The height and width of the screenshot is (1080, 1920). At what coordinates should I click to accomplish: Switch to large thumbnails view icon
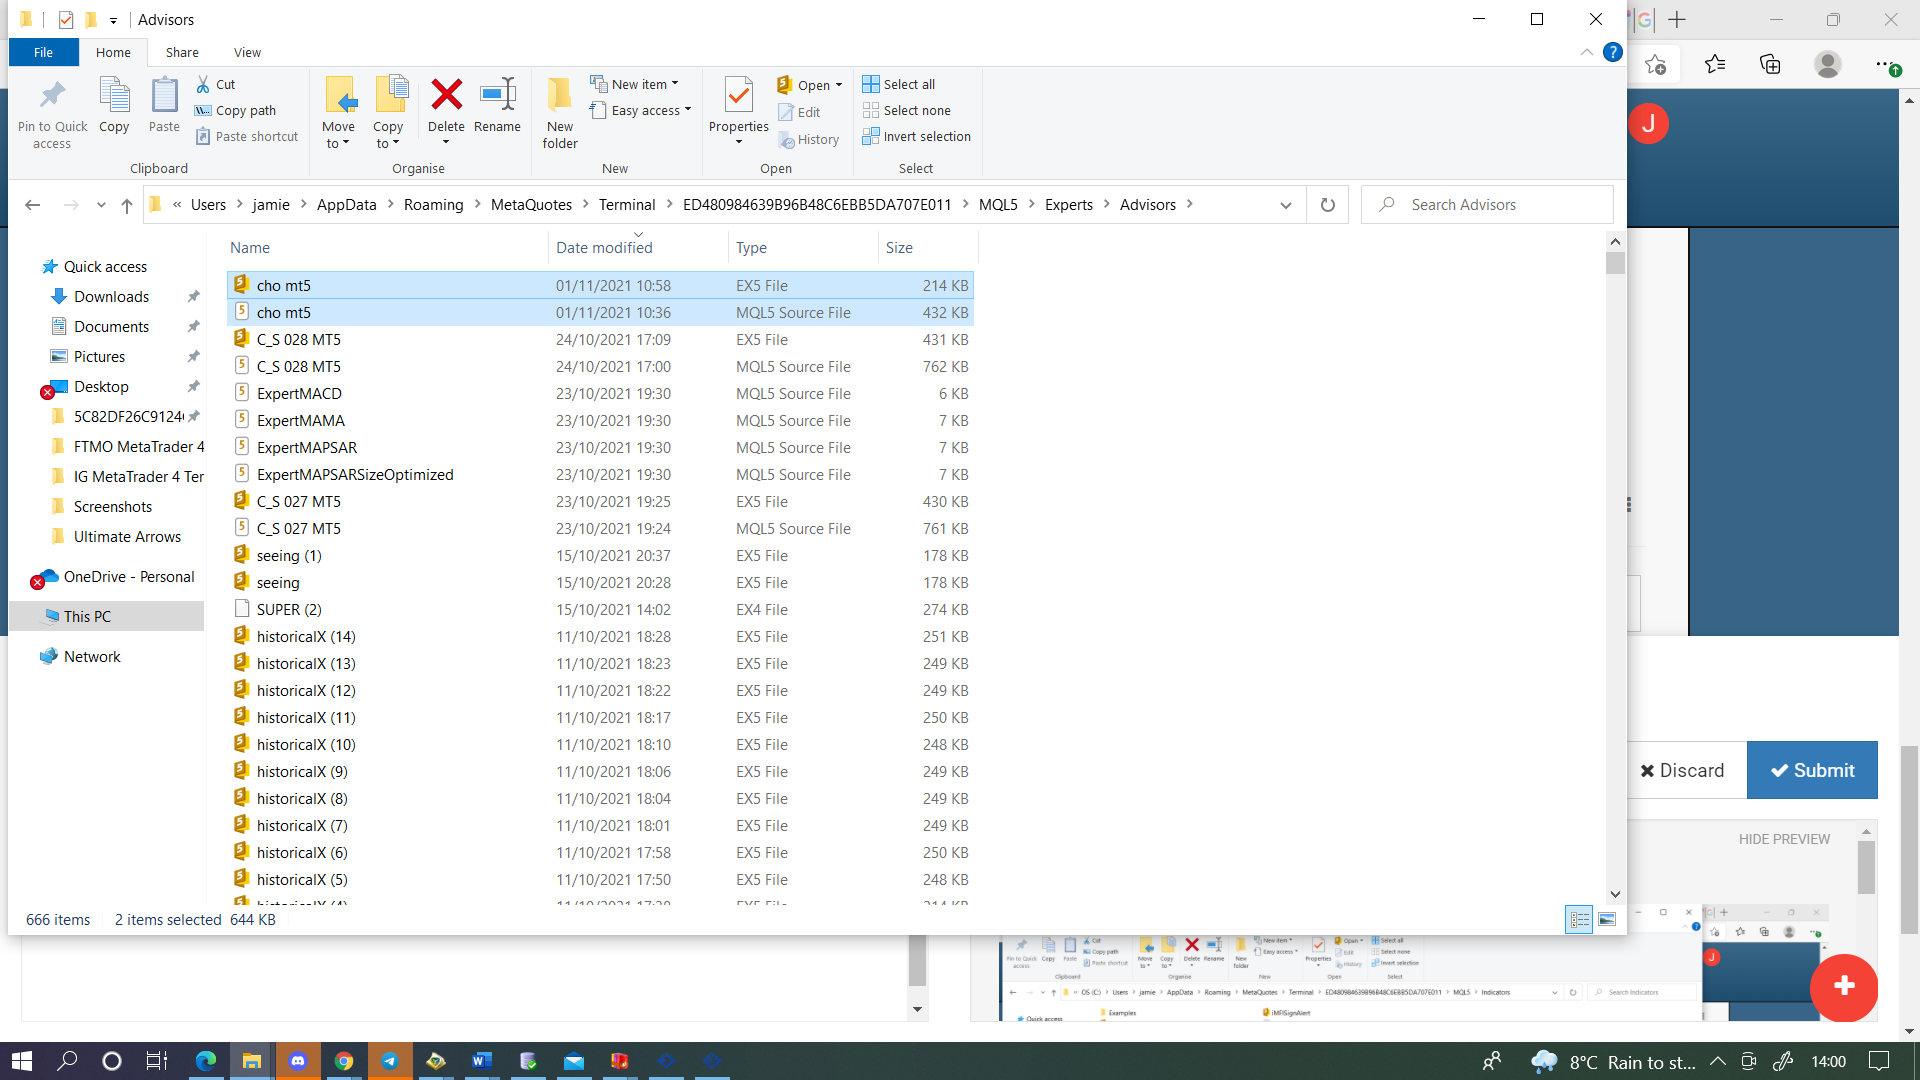click(1607, 919)
